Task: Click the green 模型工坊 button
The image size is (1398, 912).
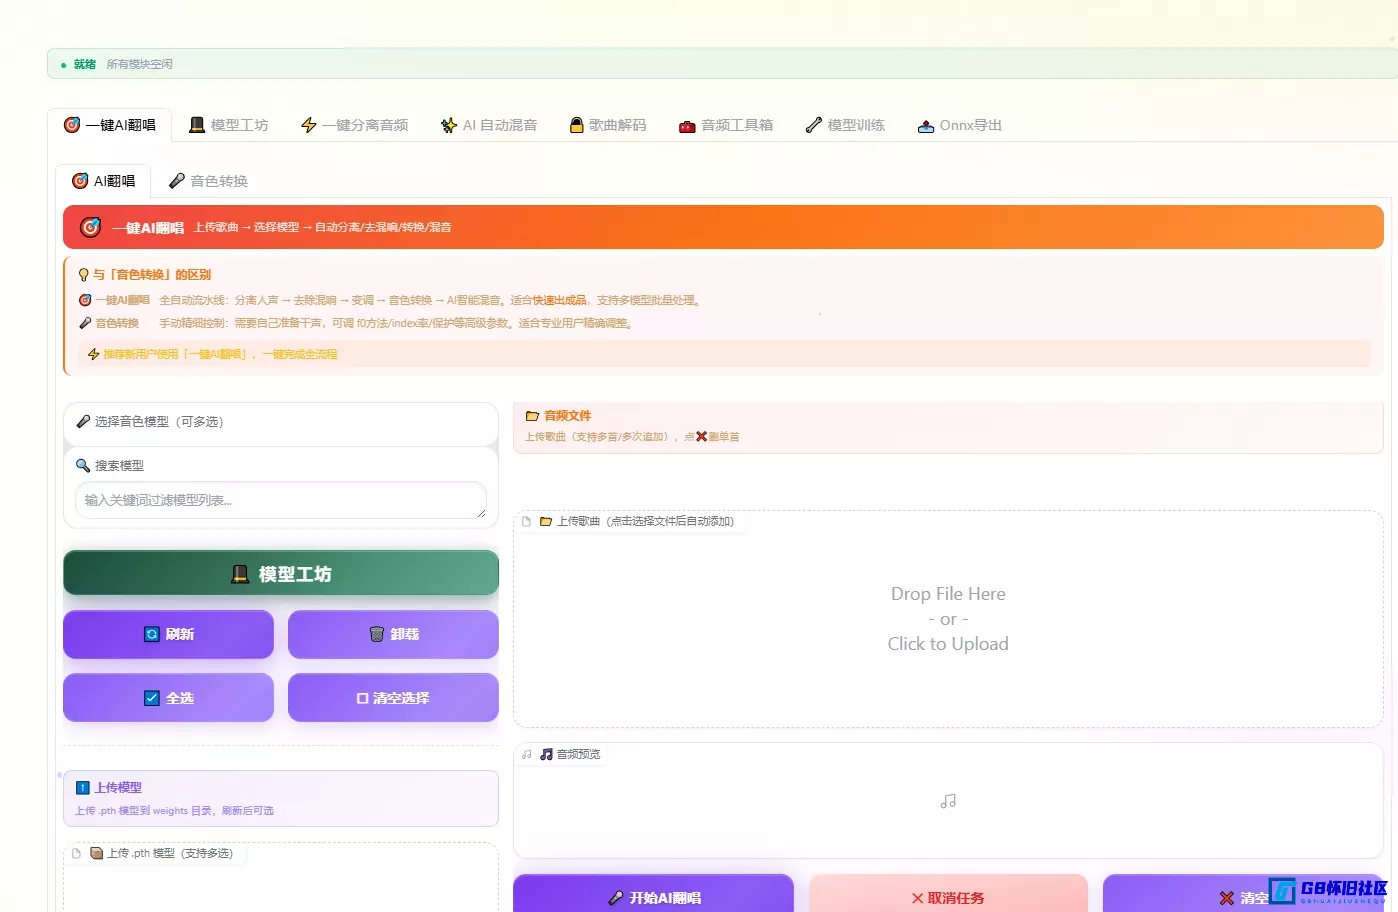Action: [x=281, y=574]
